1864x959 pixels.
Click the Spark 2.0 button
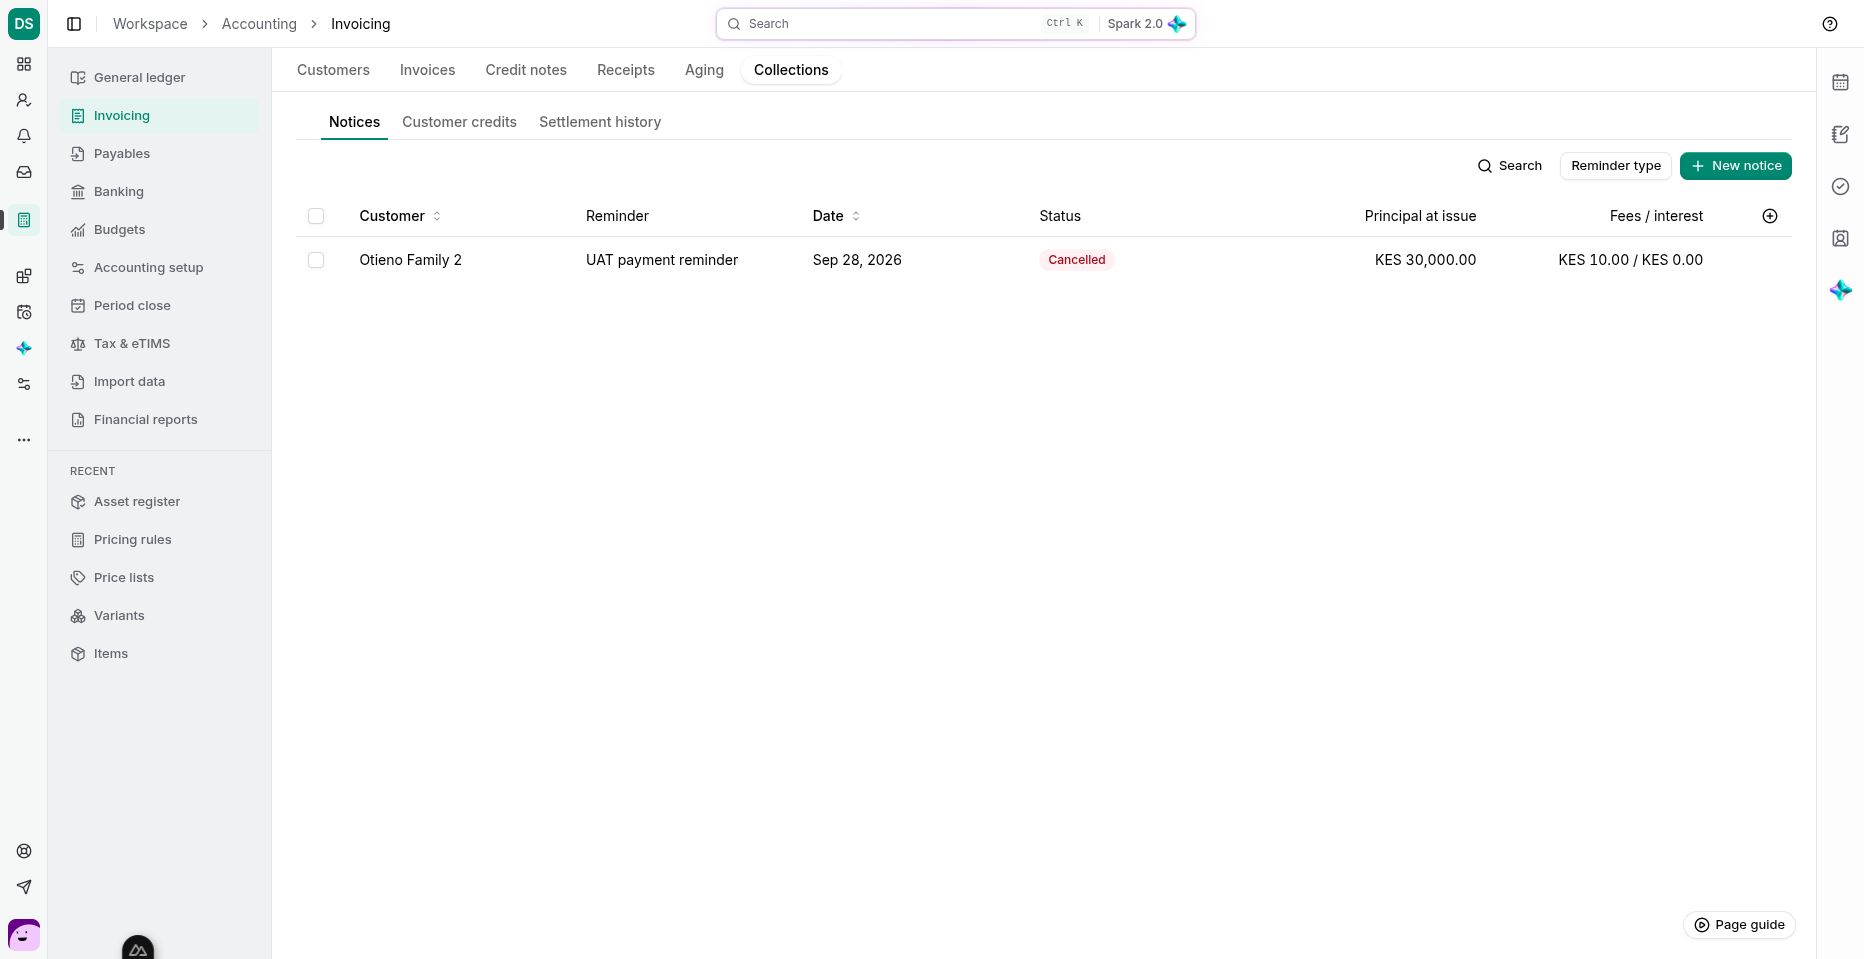(1146, 24)
